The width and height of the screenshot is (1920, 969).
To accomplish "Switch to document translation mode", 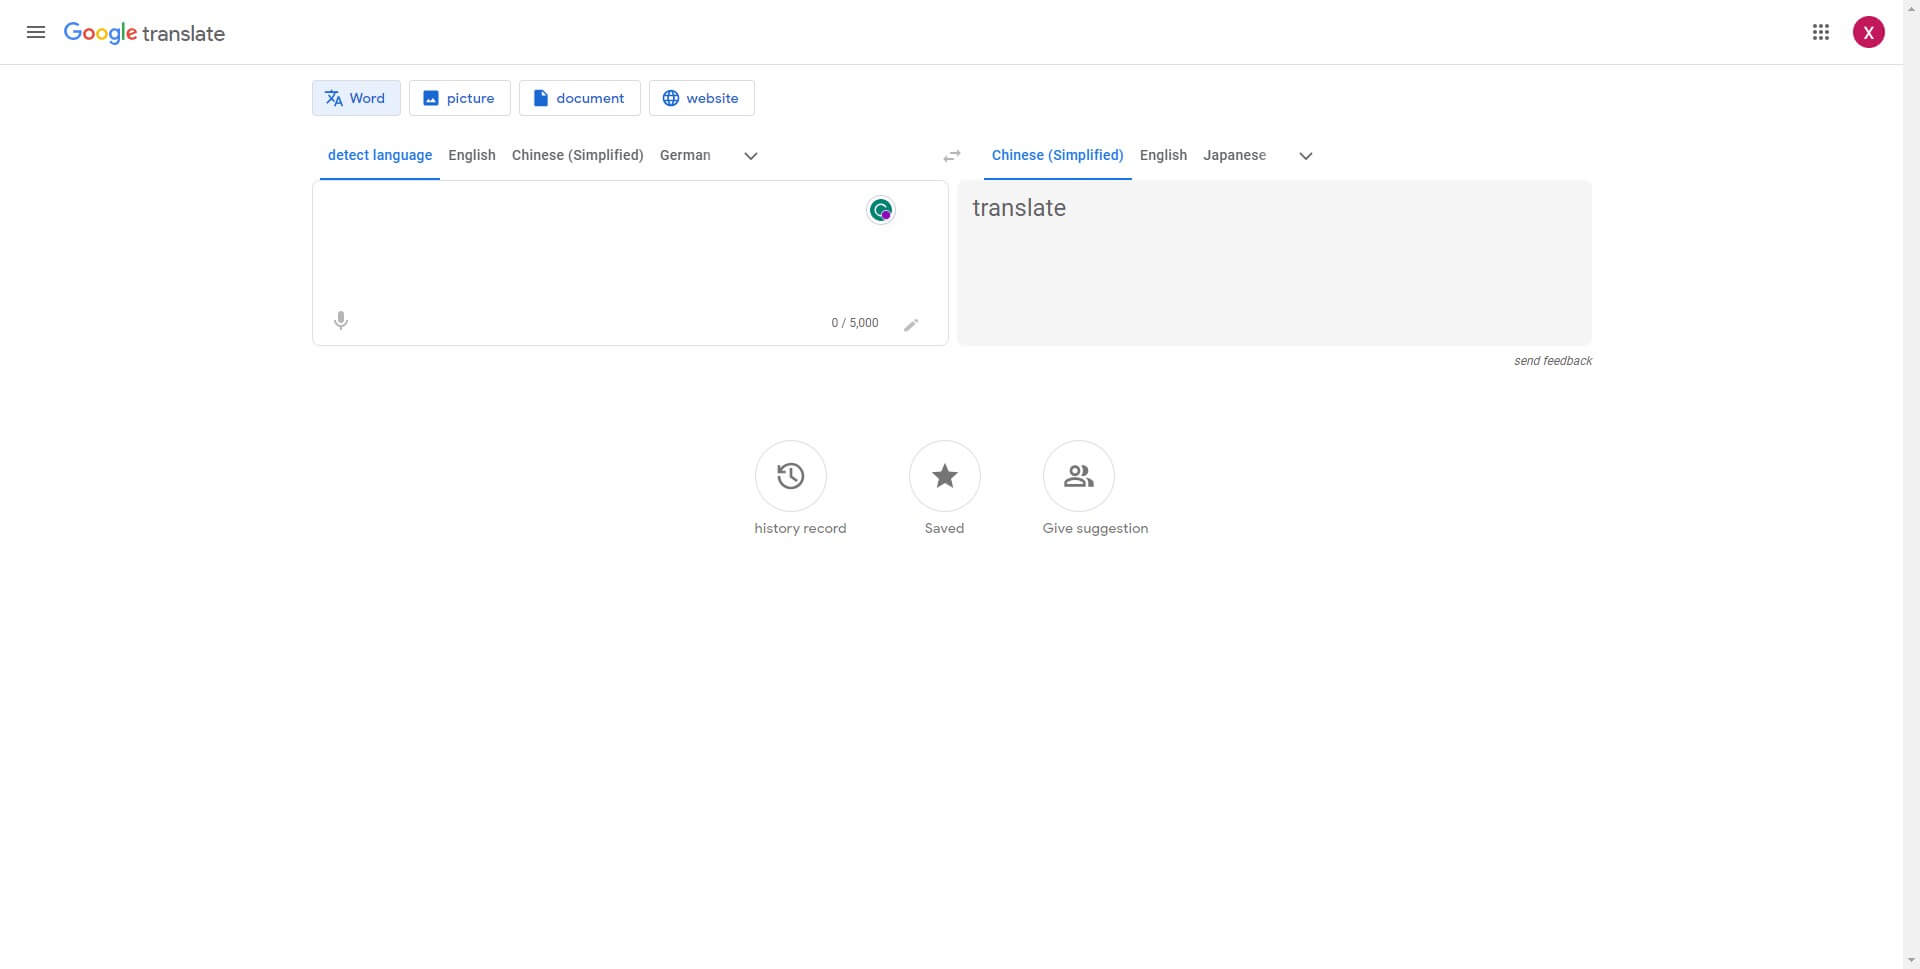I will (579, 98).
